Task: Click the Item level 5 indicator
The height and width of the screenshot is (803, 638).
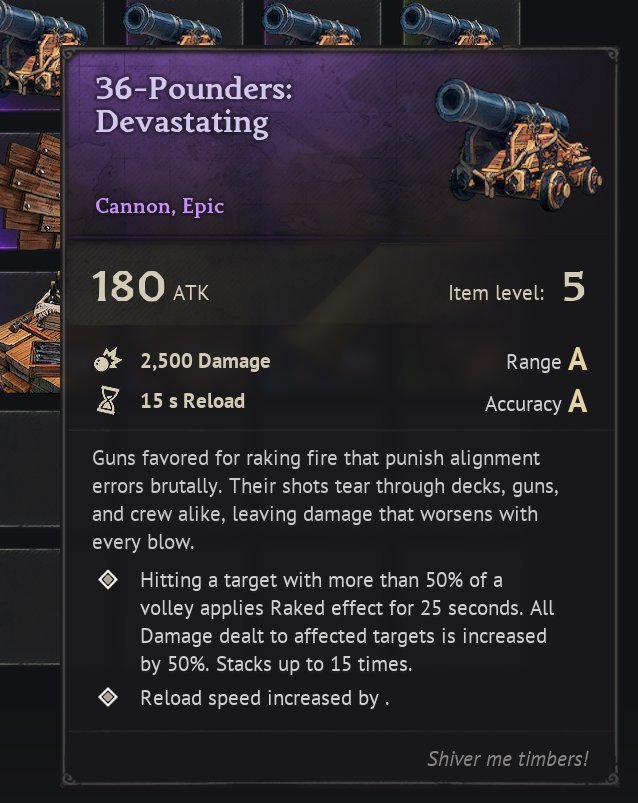Action: [516, 290]
